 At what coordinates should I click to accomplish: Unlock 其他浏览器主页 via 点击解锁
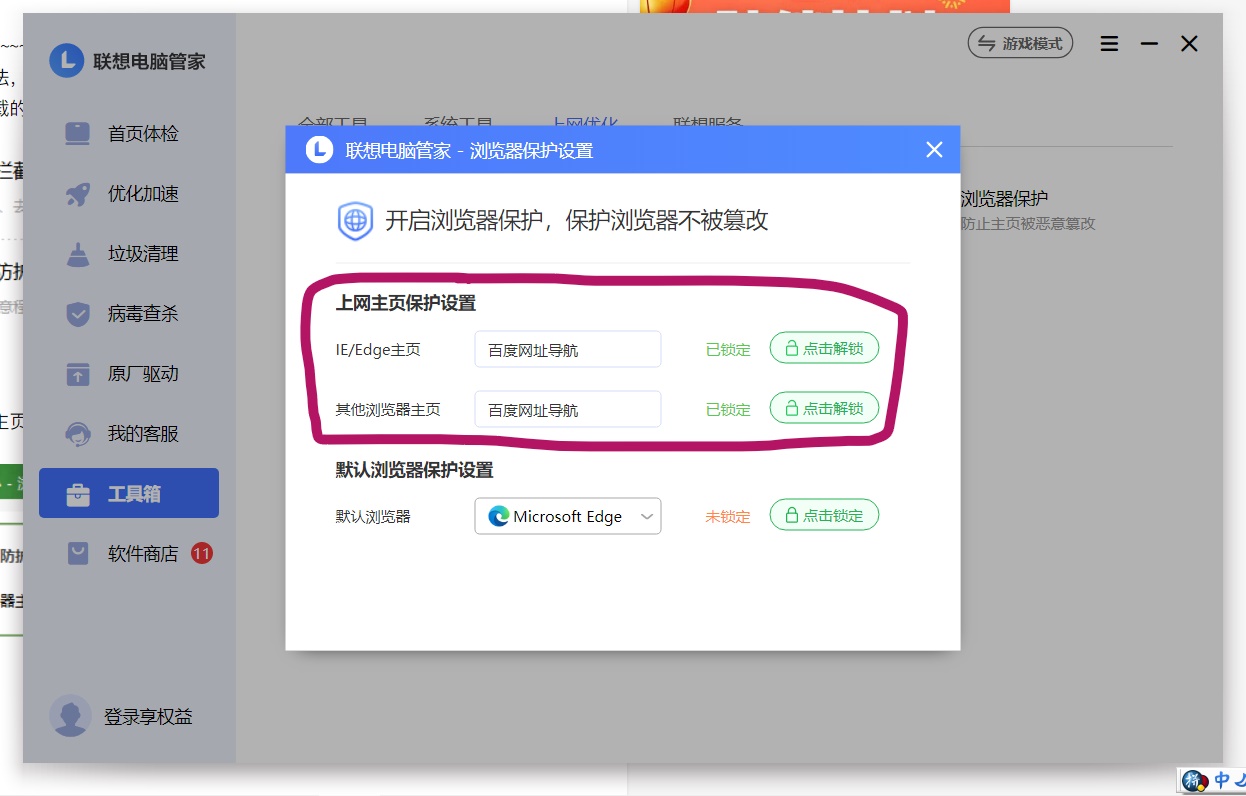823,409
